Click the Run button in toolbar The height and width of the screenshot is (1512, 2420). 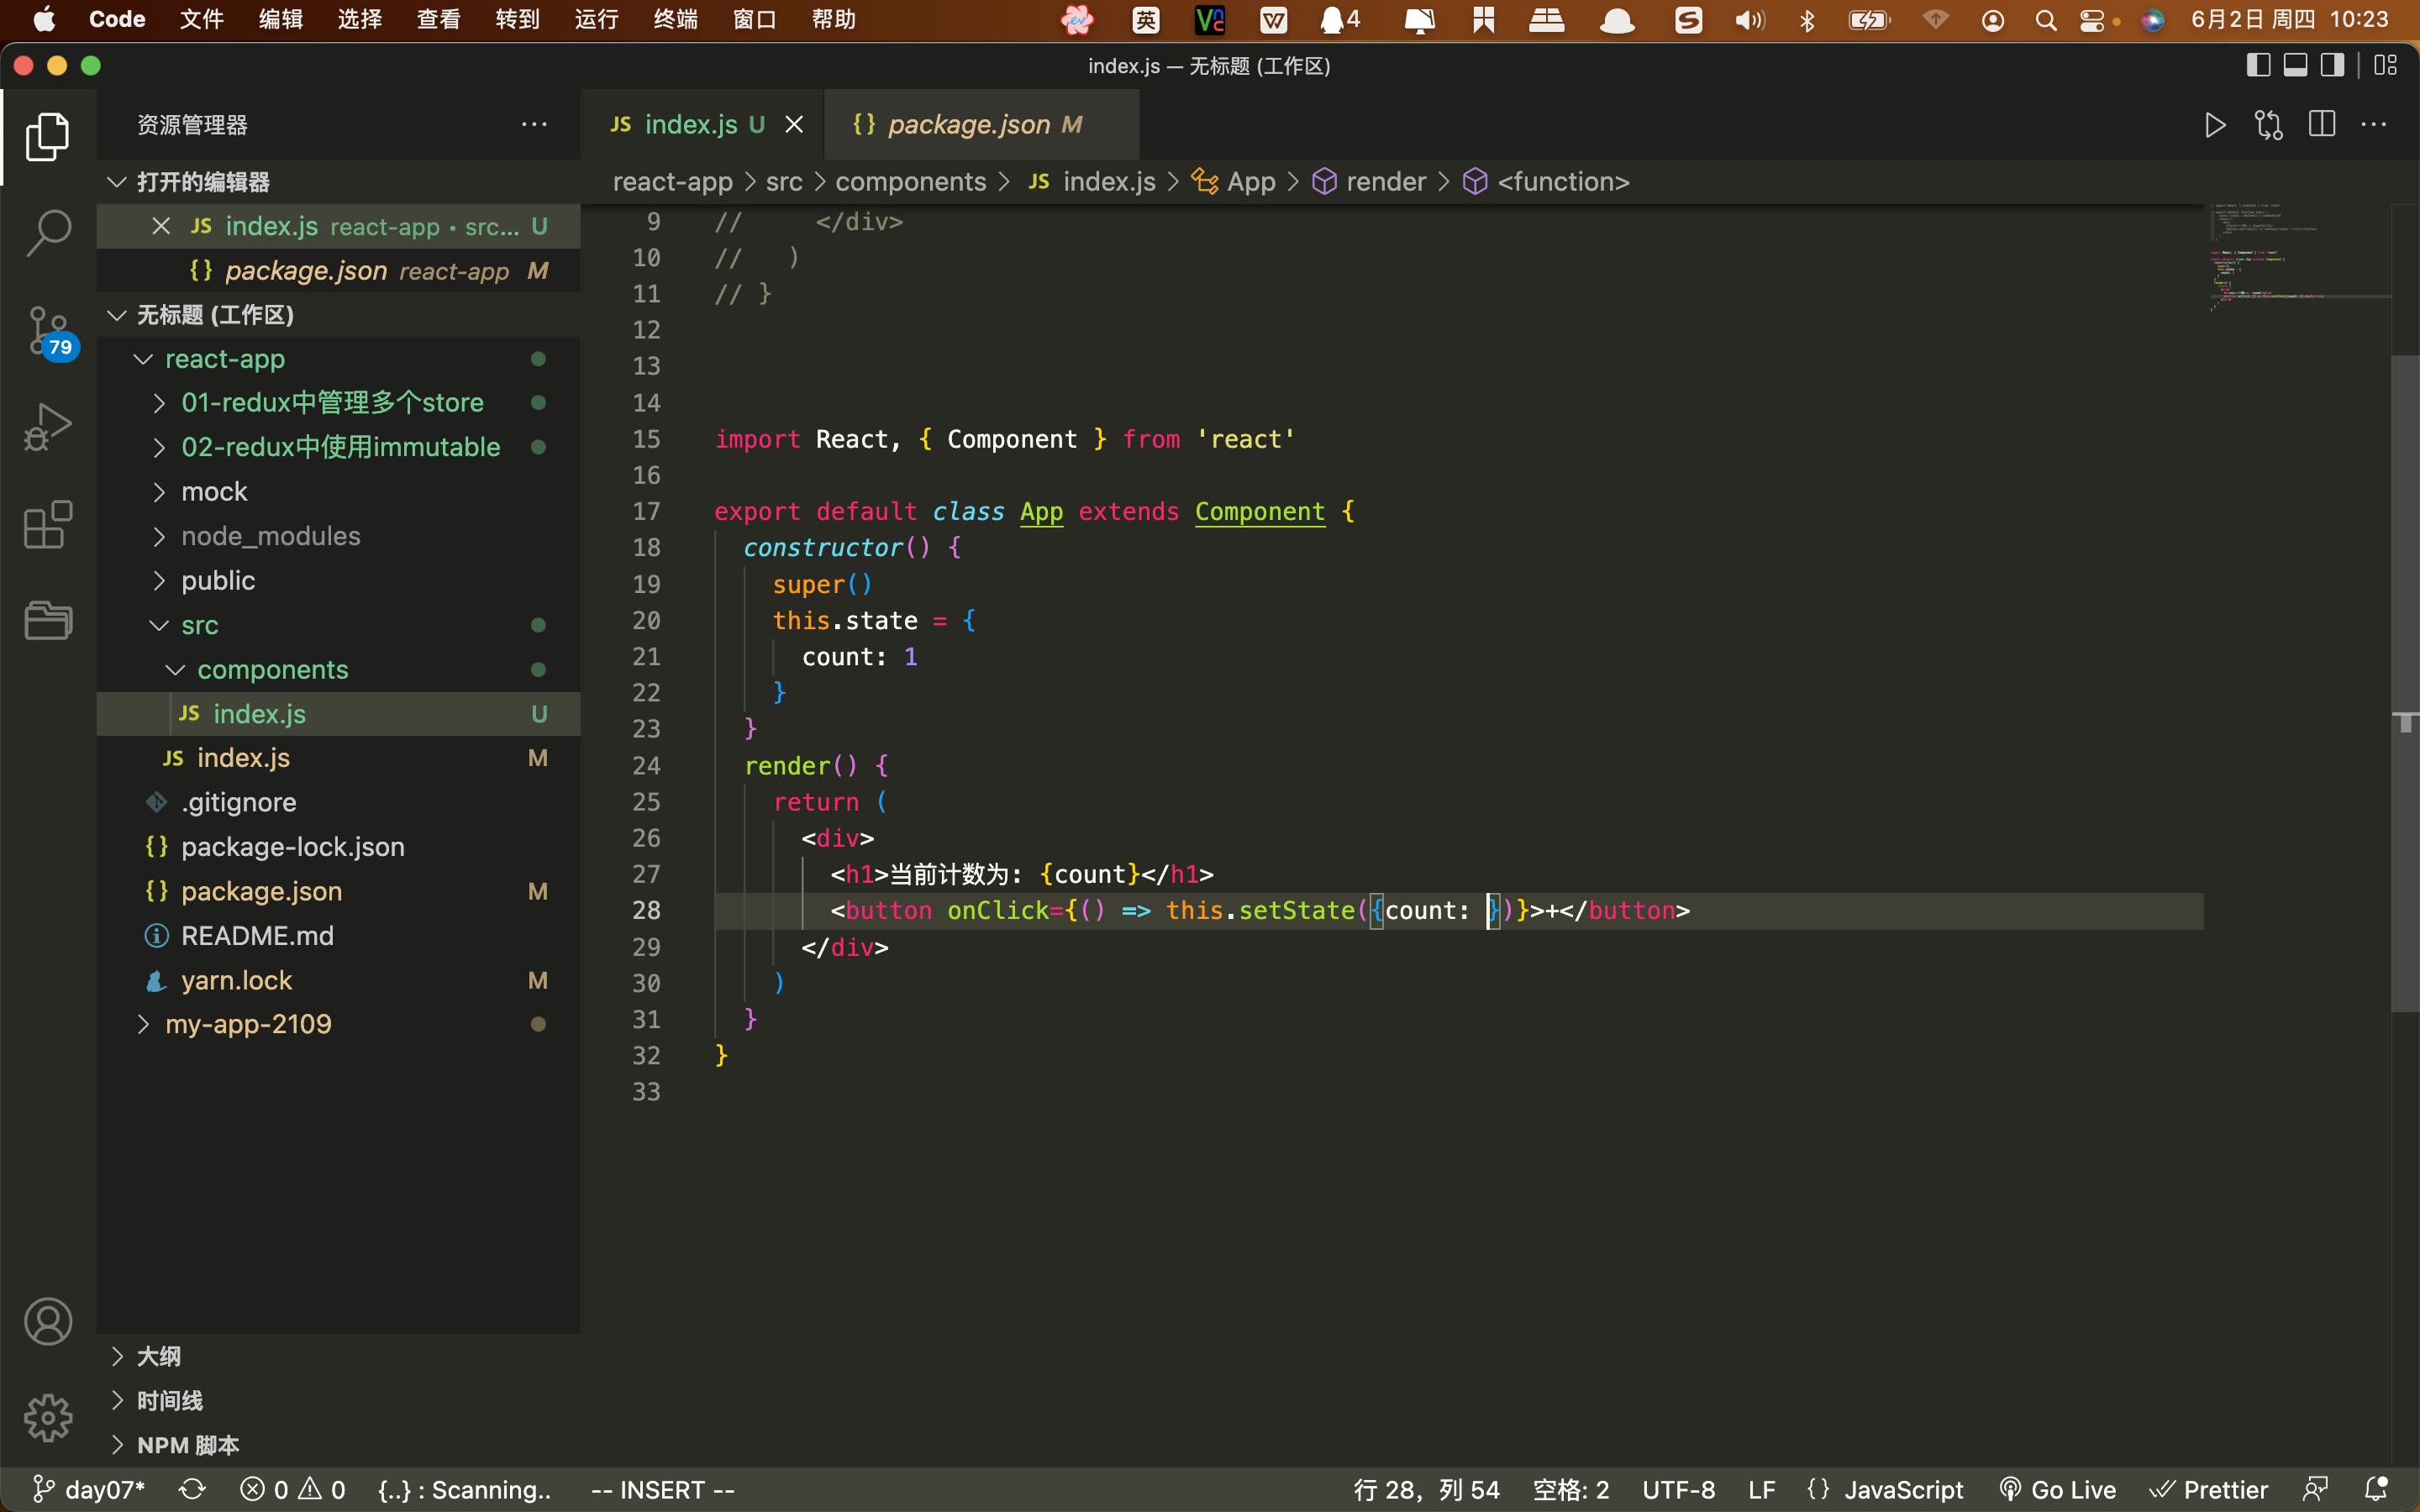(2212, 123)
